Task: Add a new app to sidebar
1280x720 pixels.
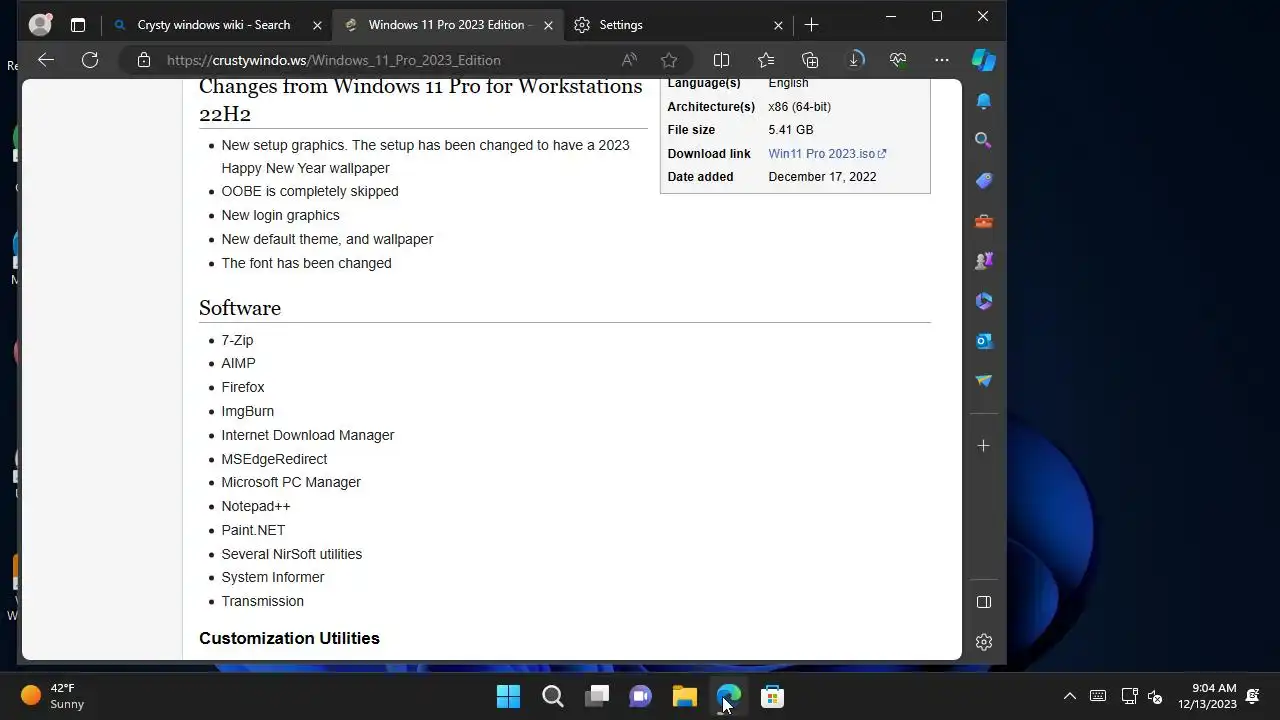Action: tap(984, 446)
